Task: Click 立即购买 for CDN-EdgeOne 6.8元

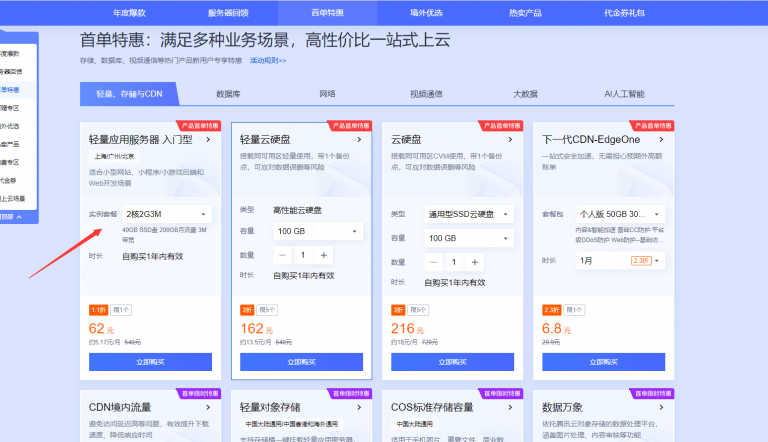Action: [603, 362]
